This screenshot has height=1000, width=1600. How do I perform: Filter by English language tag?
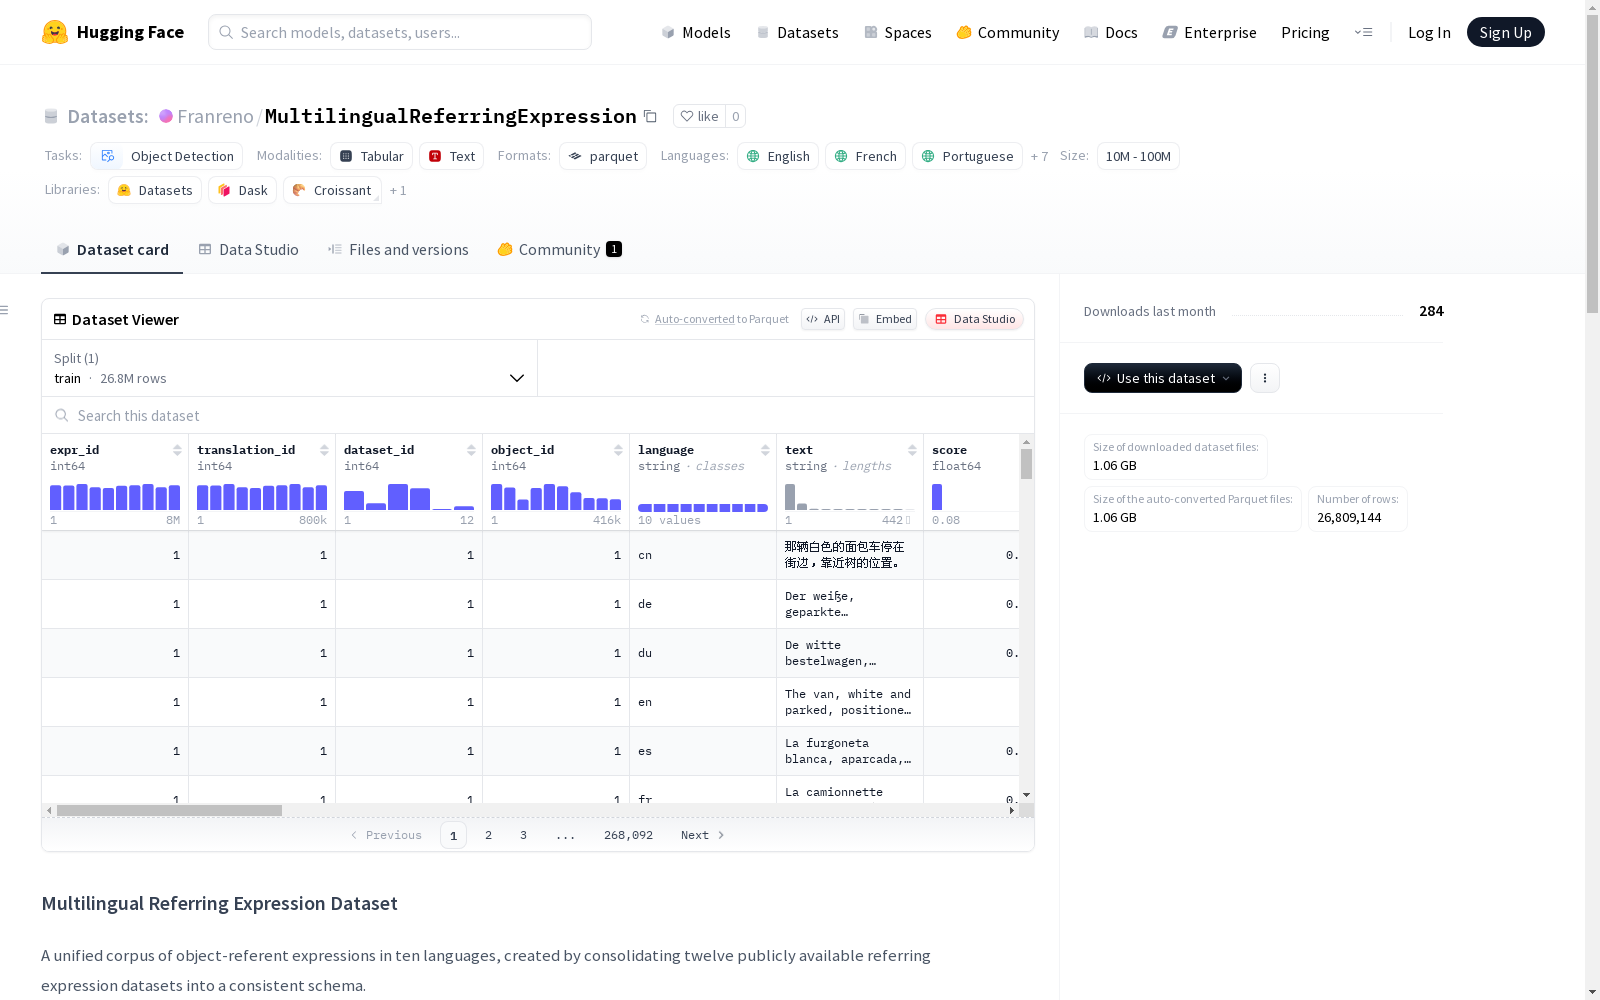[x=778, y=156]
